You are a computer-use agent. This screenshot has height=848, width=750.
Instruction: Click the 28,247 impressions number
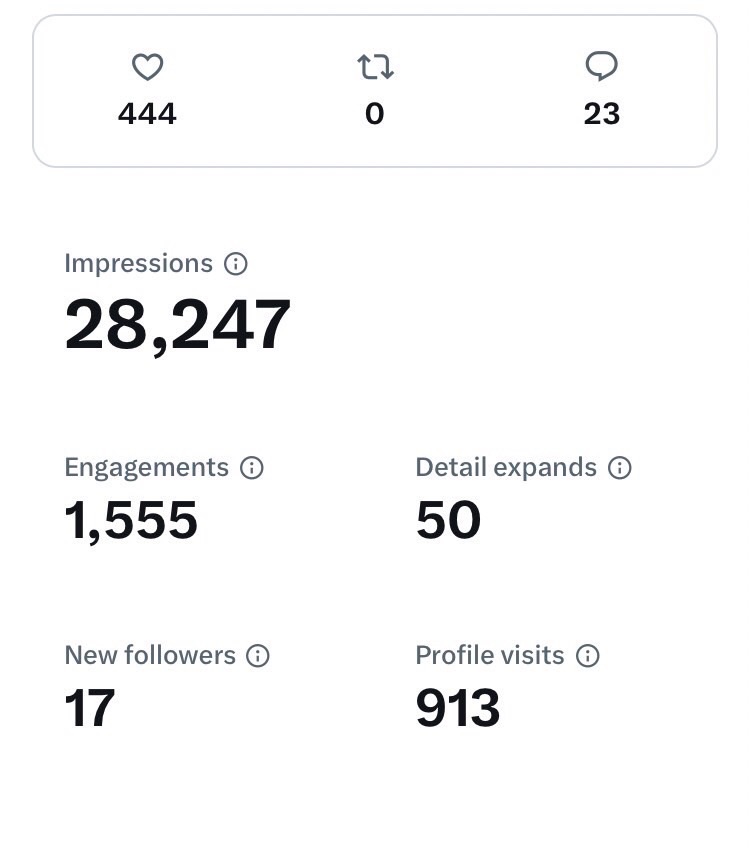point(178,325)
